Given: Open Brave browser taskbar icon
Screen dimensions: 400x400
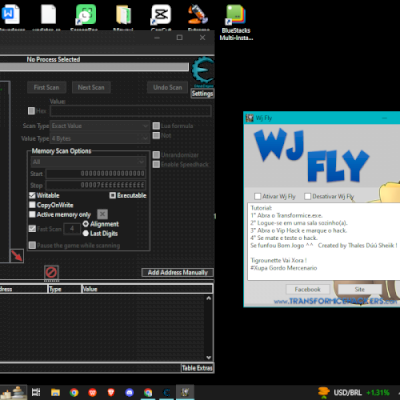Looking at the screenshot, I should coord(111,392).
